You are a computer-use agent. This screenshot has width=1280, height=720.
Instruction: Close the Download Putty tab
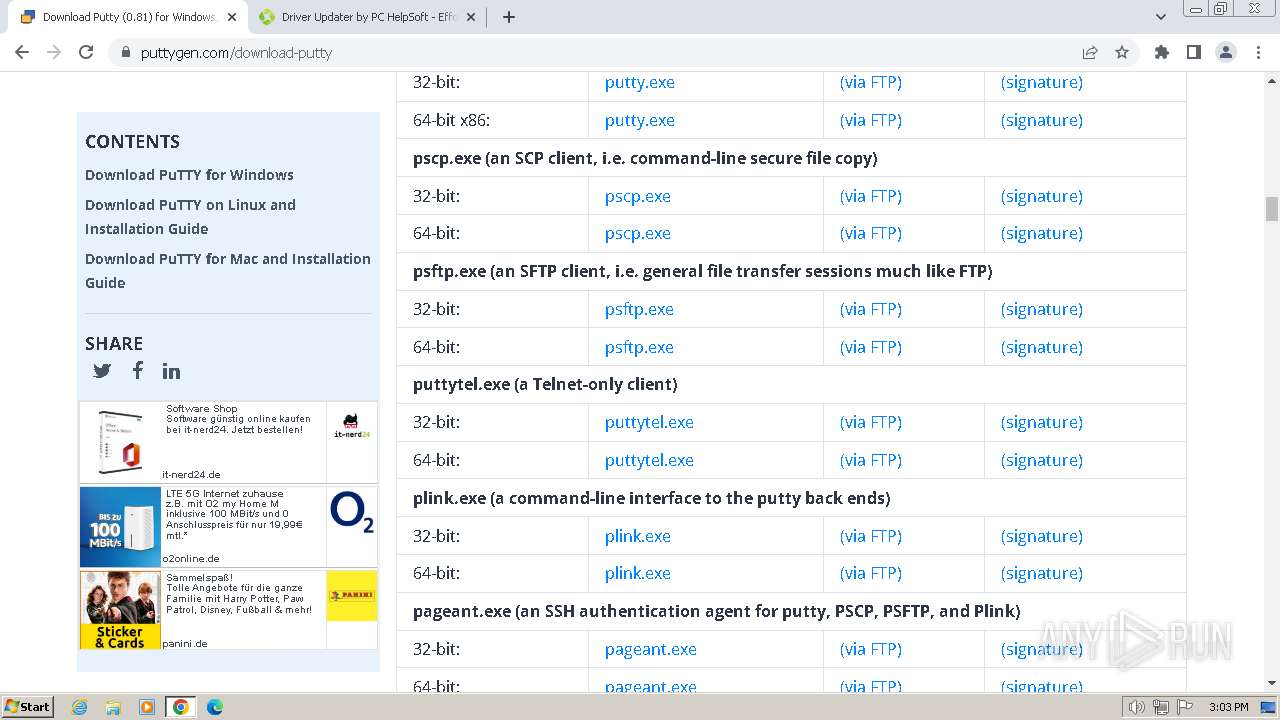(232, 17)
